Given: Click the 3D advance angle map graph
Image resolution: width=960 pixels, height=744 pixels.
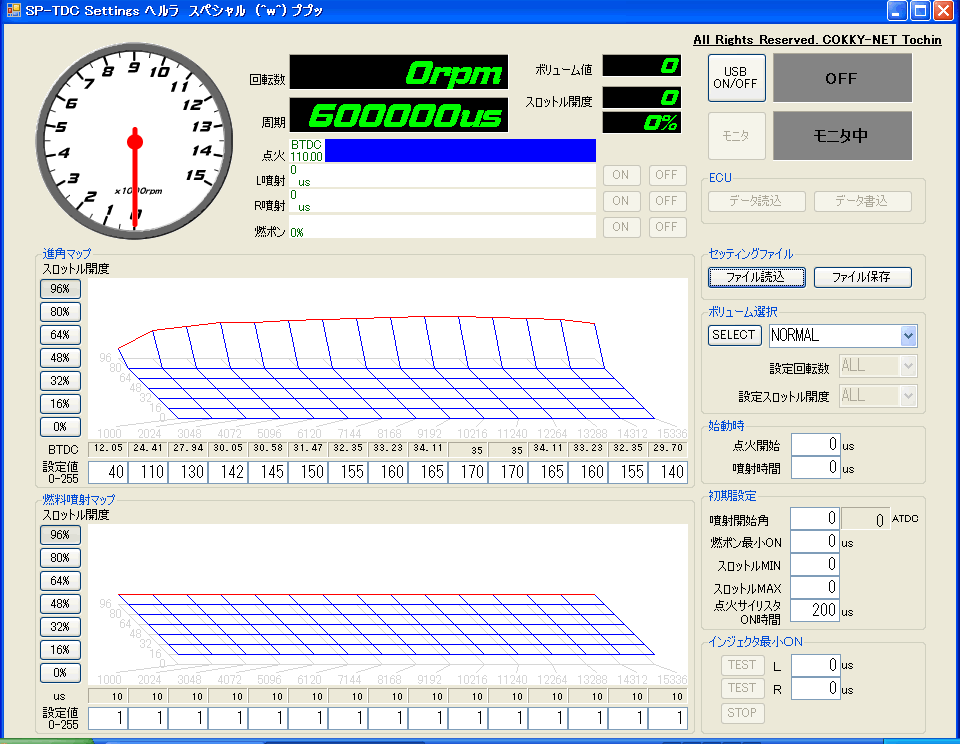Looking at the screenshot, I should 388,359.
